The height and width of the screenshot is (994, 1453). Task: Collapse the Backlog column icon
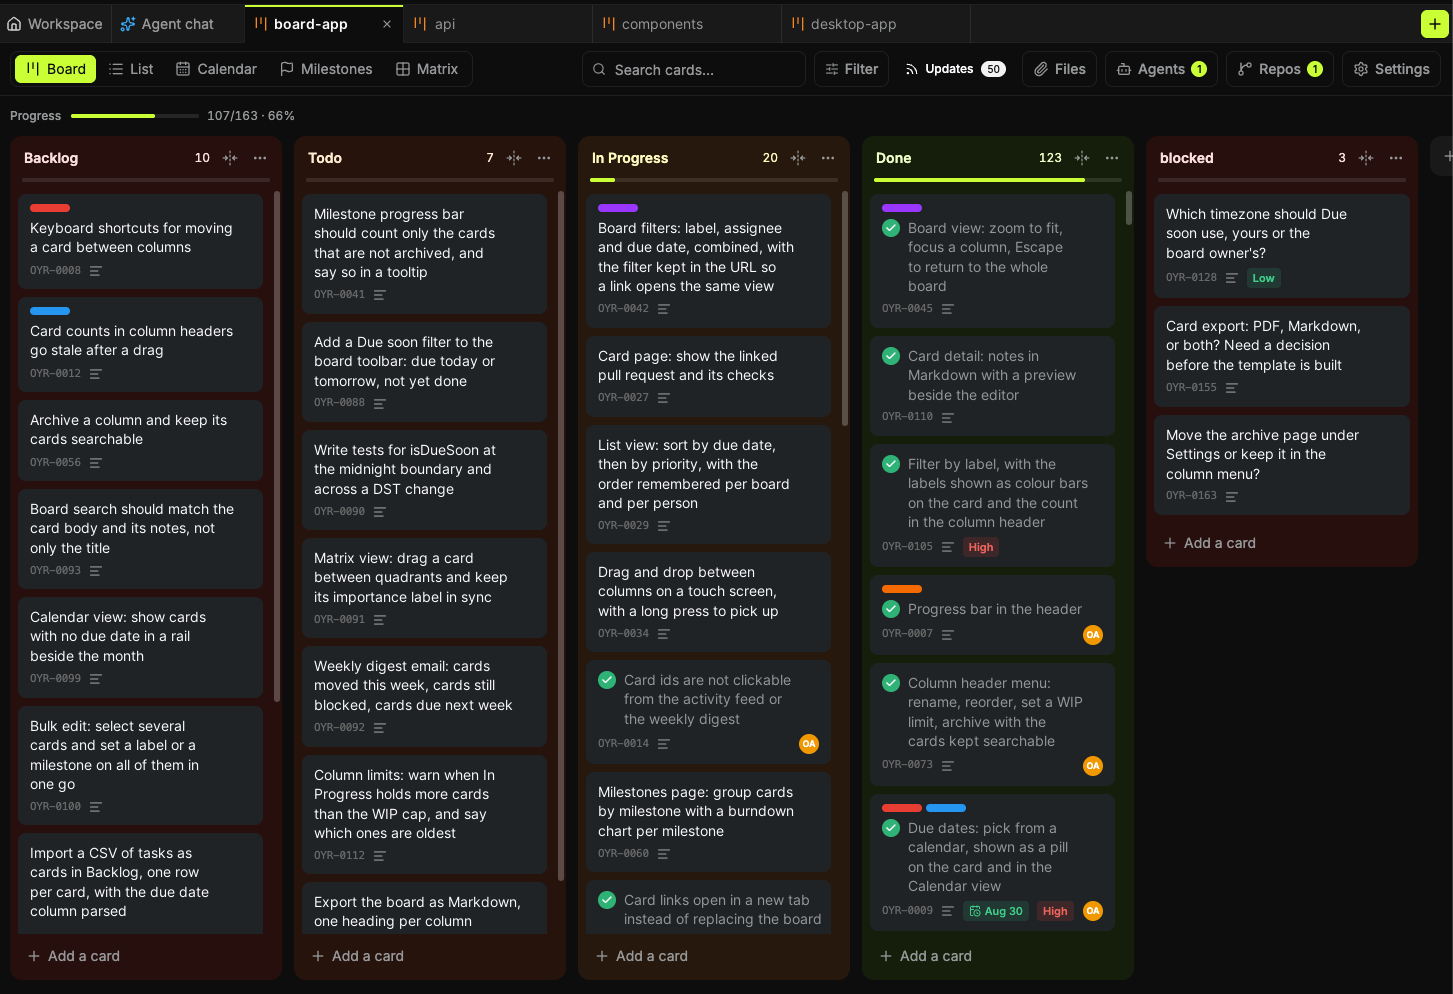[230, 158]
